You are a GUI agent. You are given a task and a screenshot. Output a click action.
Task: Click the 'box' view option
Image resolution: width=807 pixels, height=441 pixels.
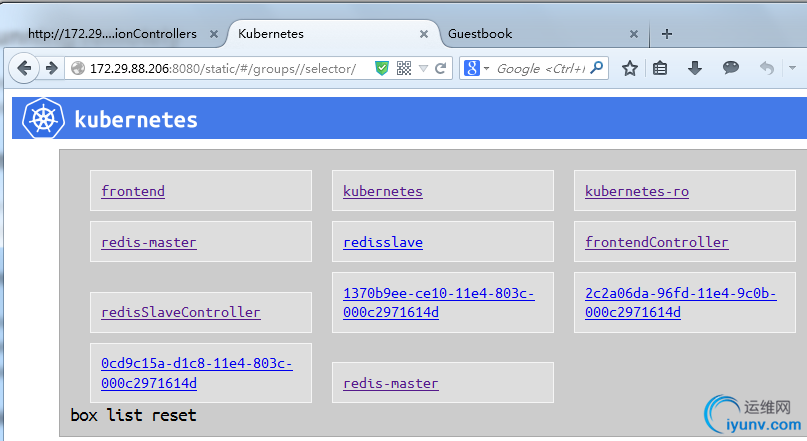[x=84, y=415]
